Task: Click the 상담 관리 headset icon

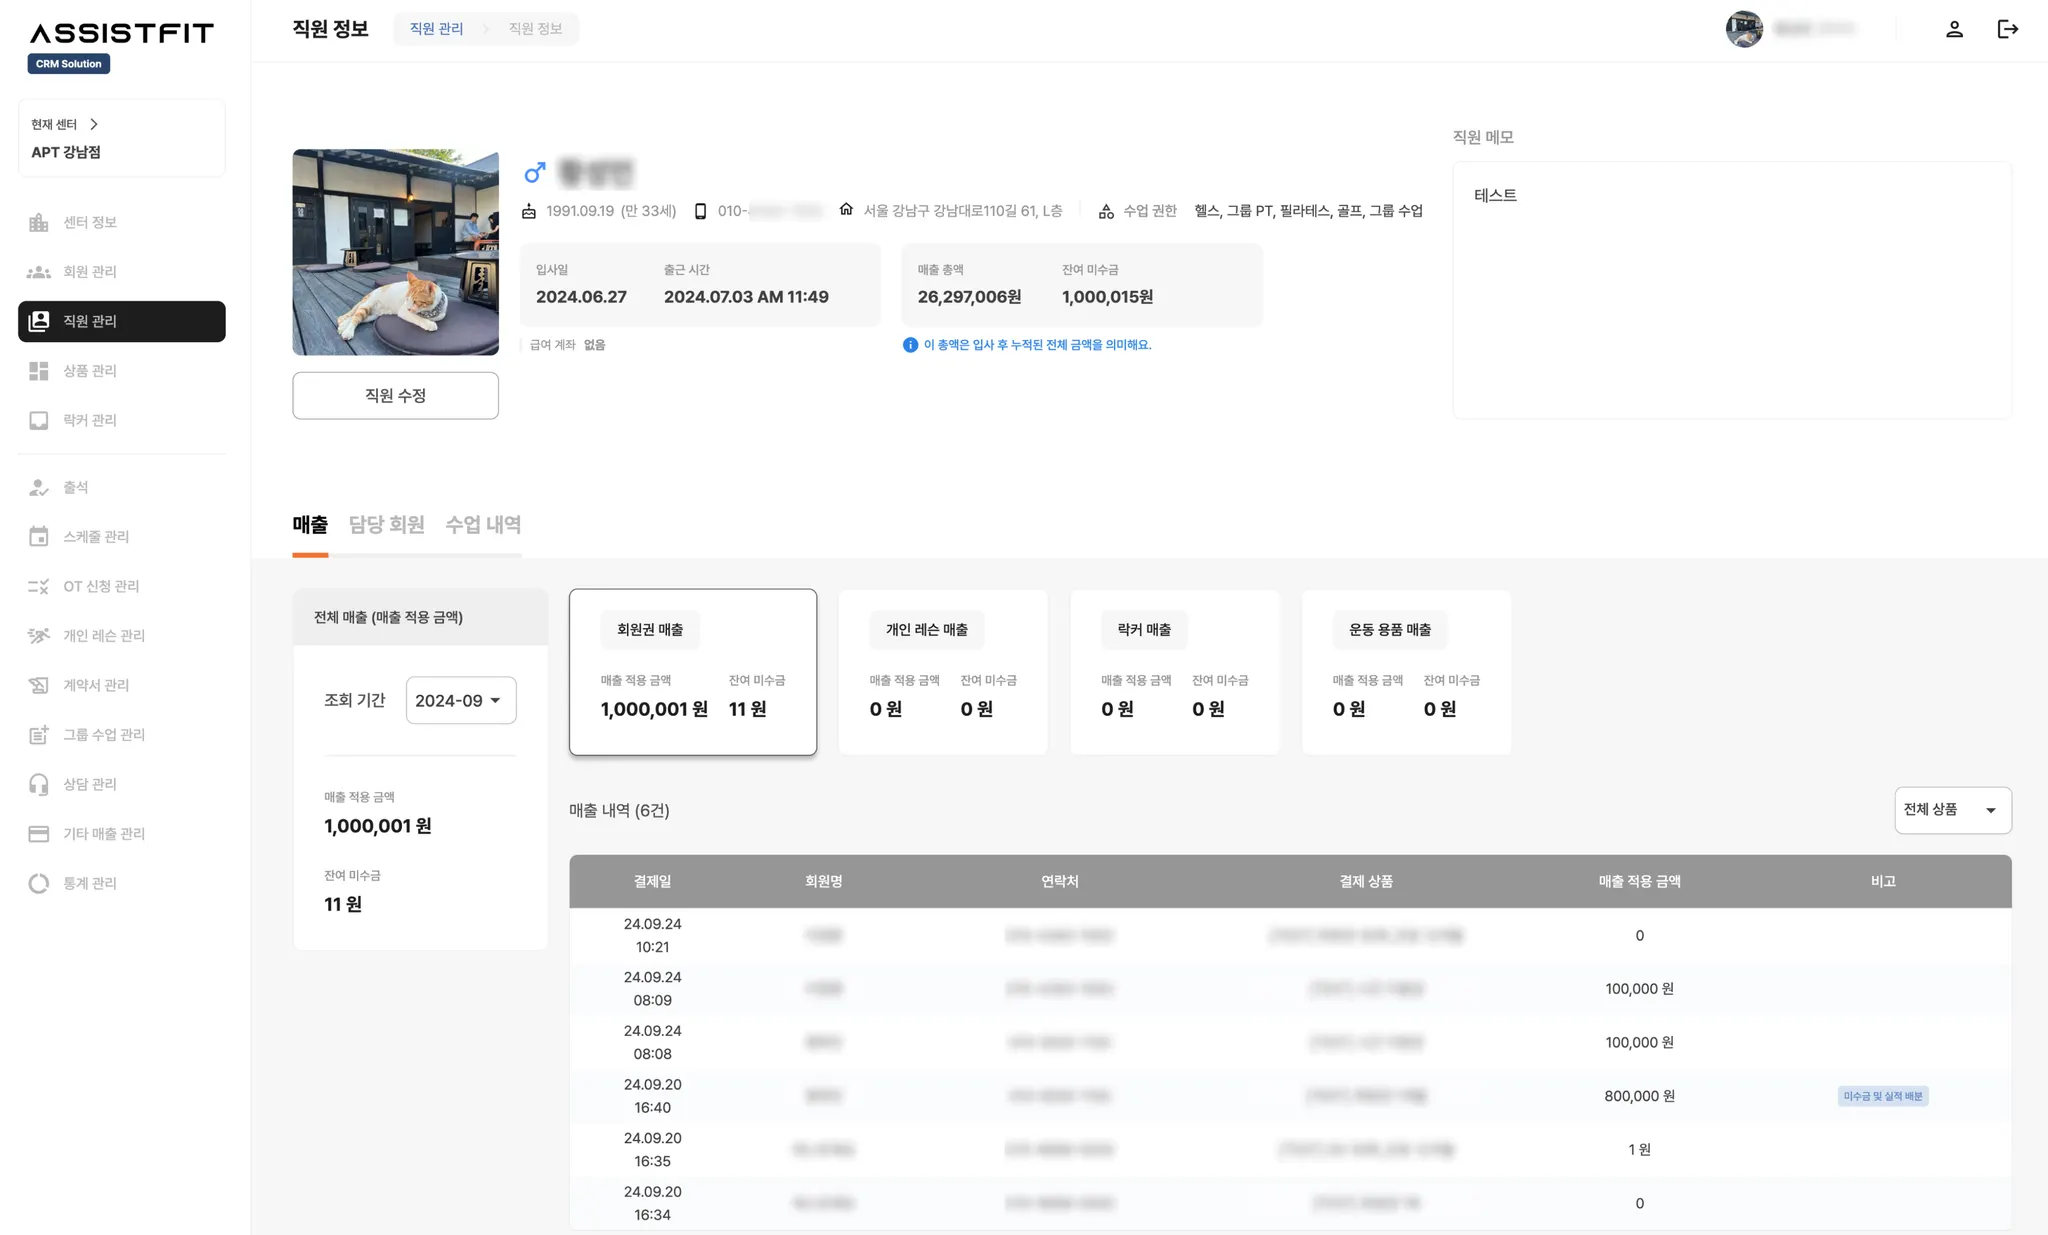Action: tap(39, 784)
